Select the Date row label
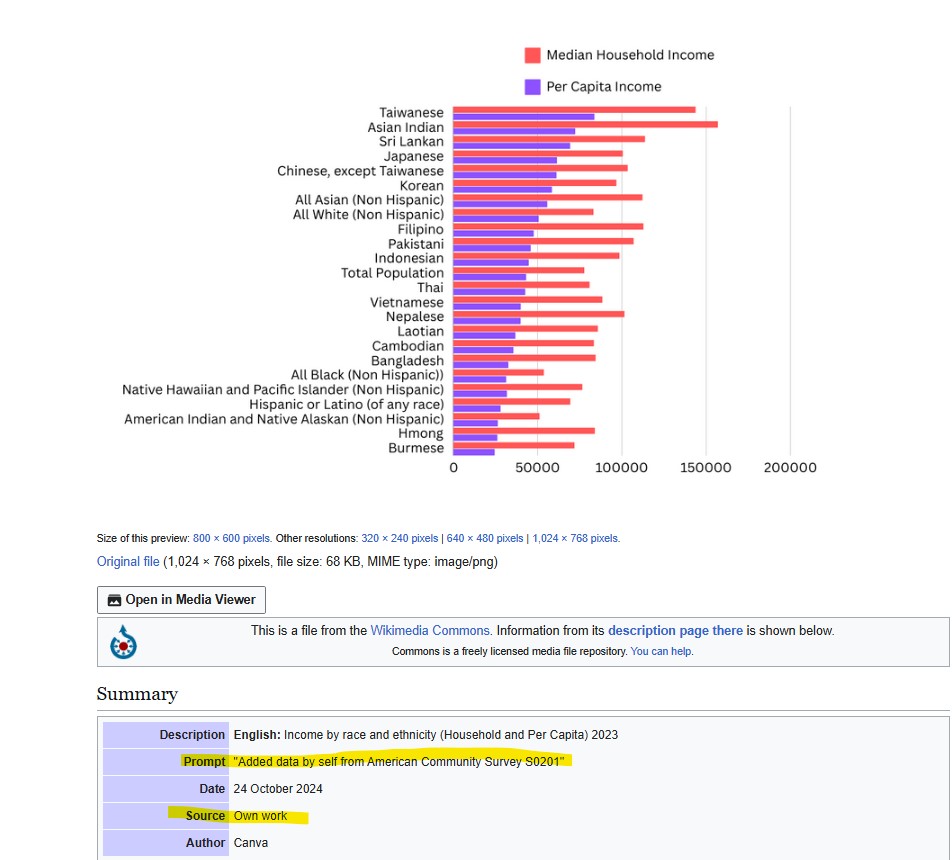 212,788
